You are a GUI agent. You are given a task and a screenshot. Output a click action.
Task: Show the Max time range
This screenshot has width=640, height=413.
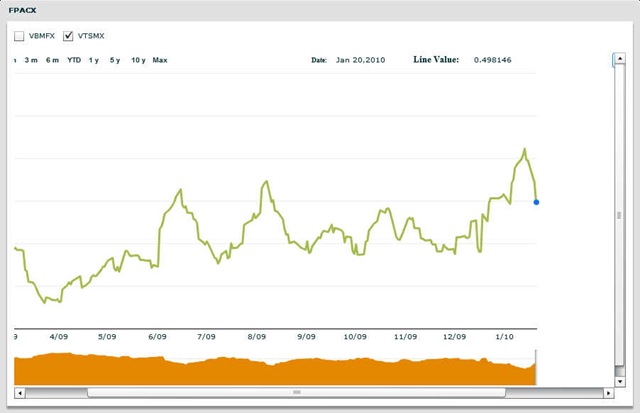click(x=160, y=60)
